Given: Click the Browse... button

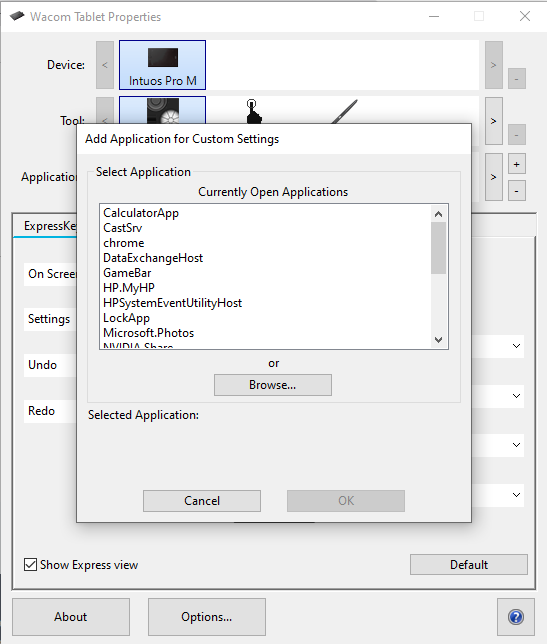Looking at the screenshot, I should [x=273, y=385].
